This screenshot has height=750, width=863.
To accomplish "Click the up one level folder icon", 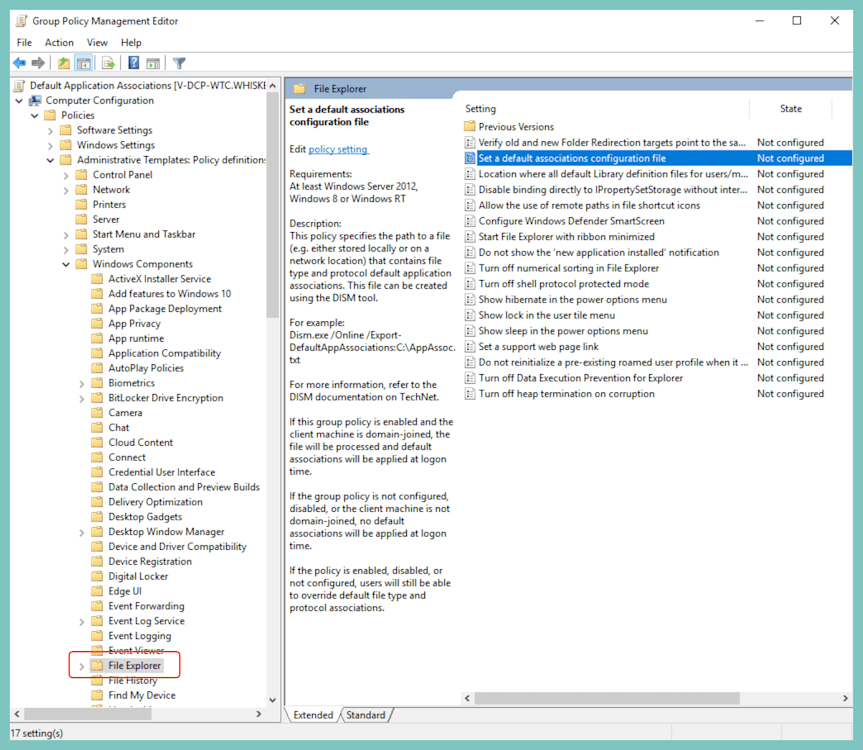I will [x=63, y=63].
